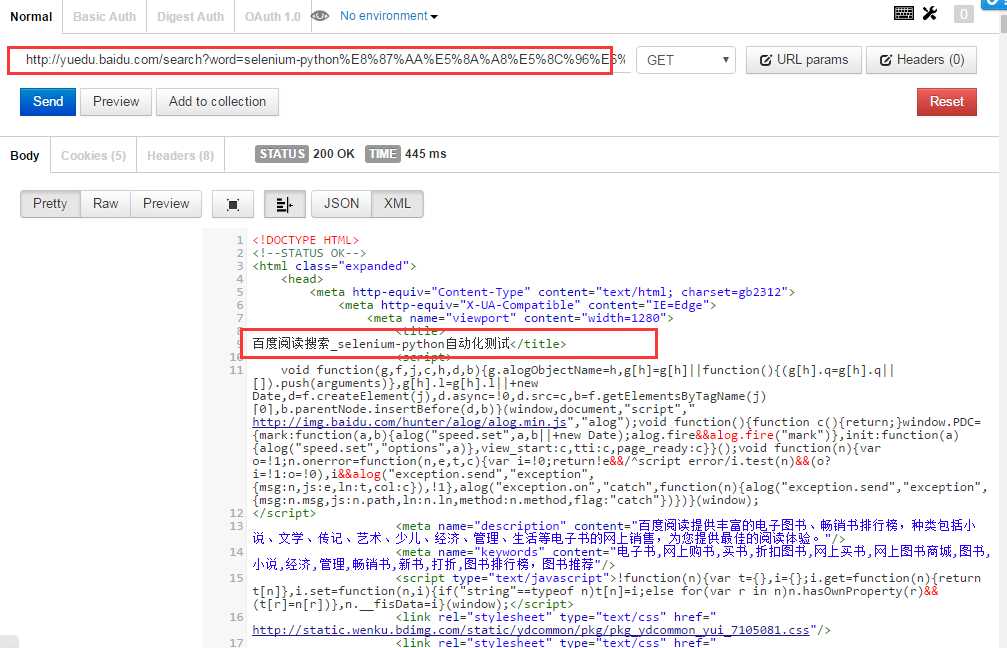Click the charset=gb2312 meta line
Screen dimensions: 1007x648
pyautogui.click(x=552, y=292)
